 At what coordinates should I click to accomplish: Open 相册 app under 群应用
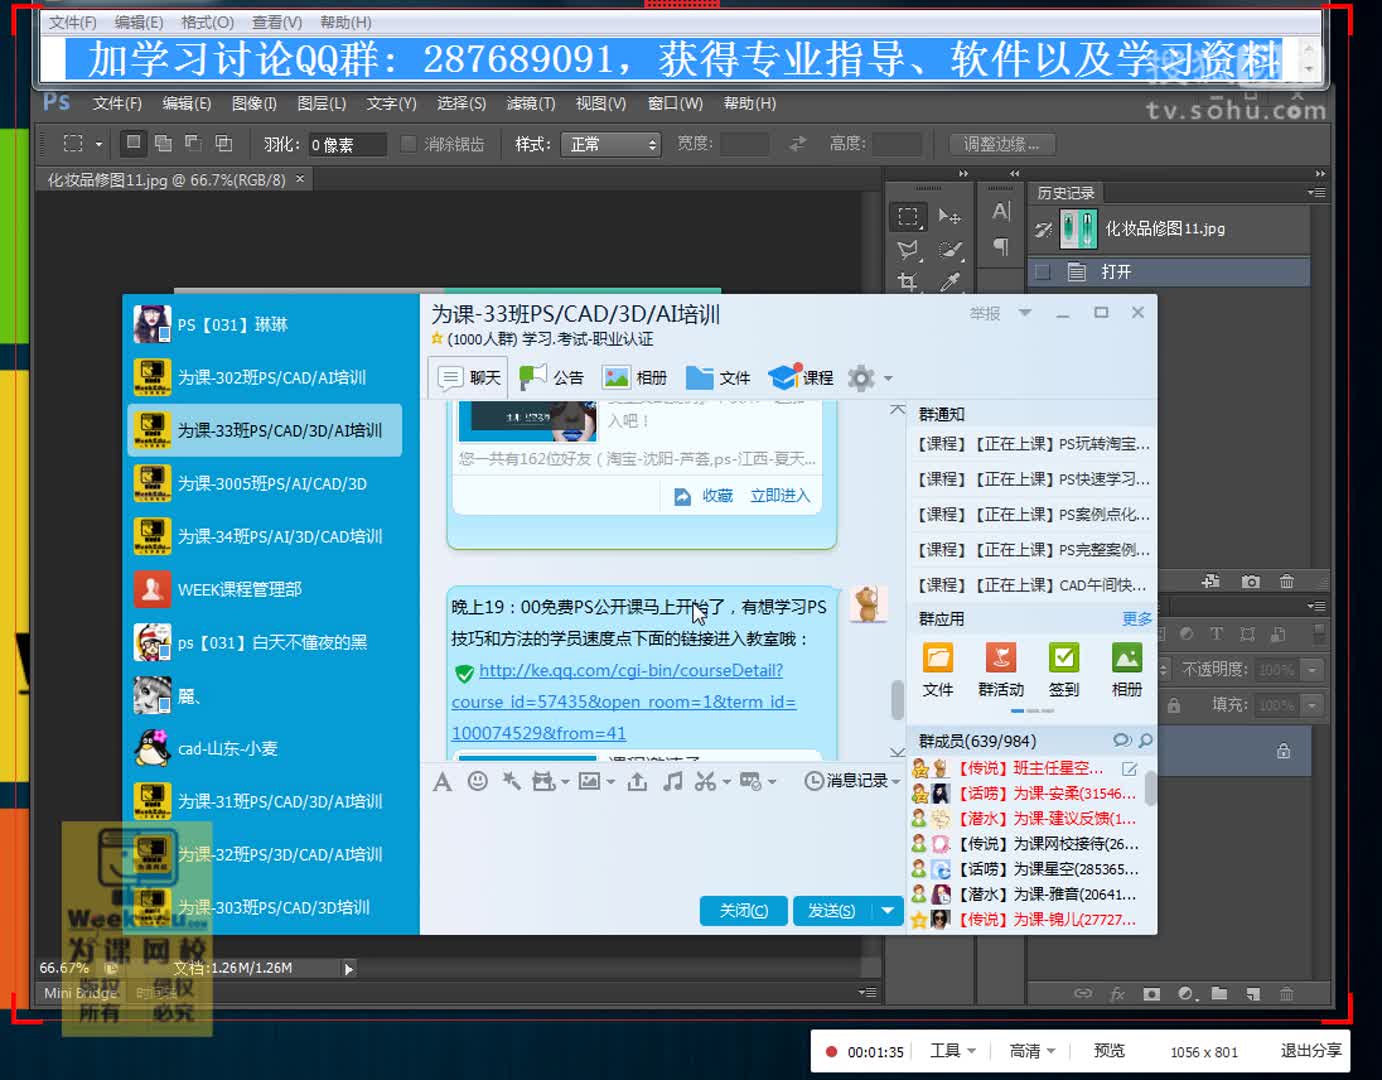tap(1127, 671)
